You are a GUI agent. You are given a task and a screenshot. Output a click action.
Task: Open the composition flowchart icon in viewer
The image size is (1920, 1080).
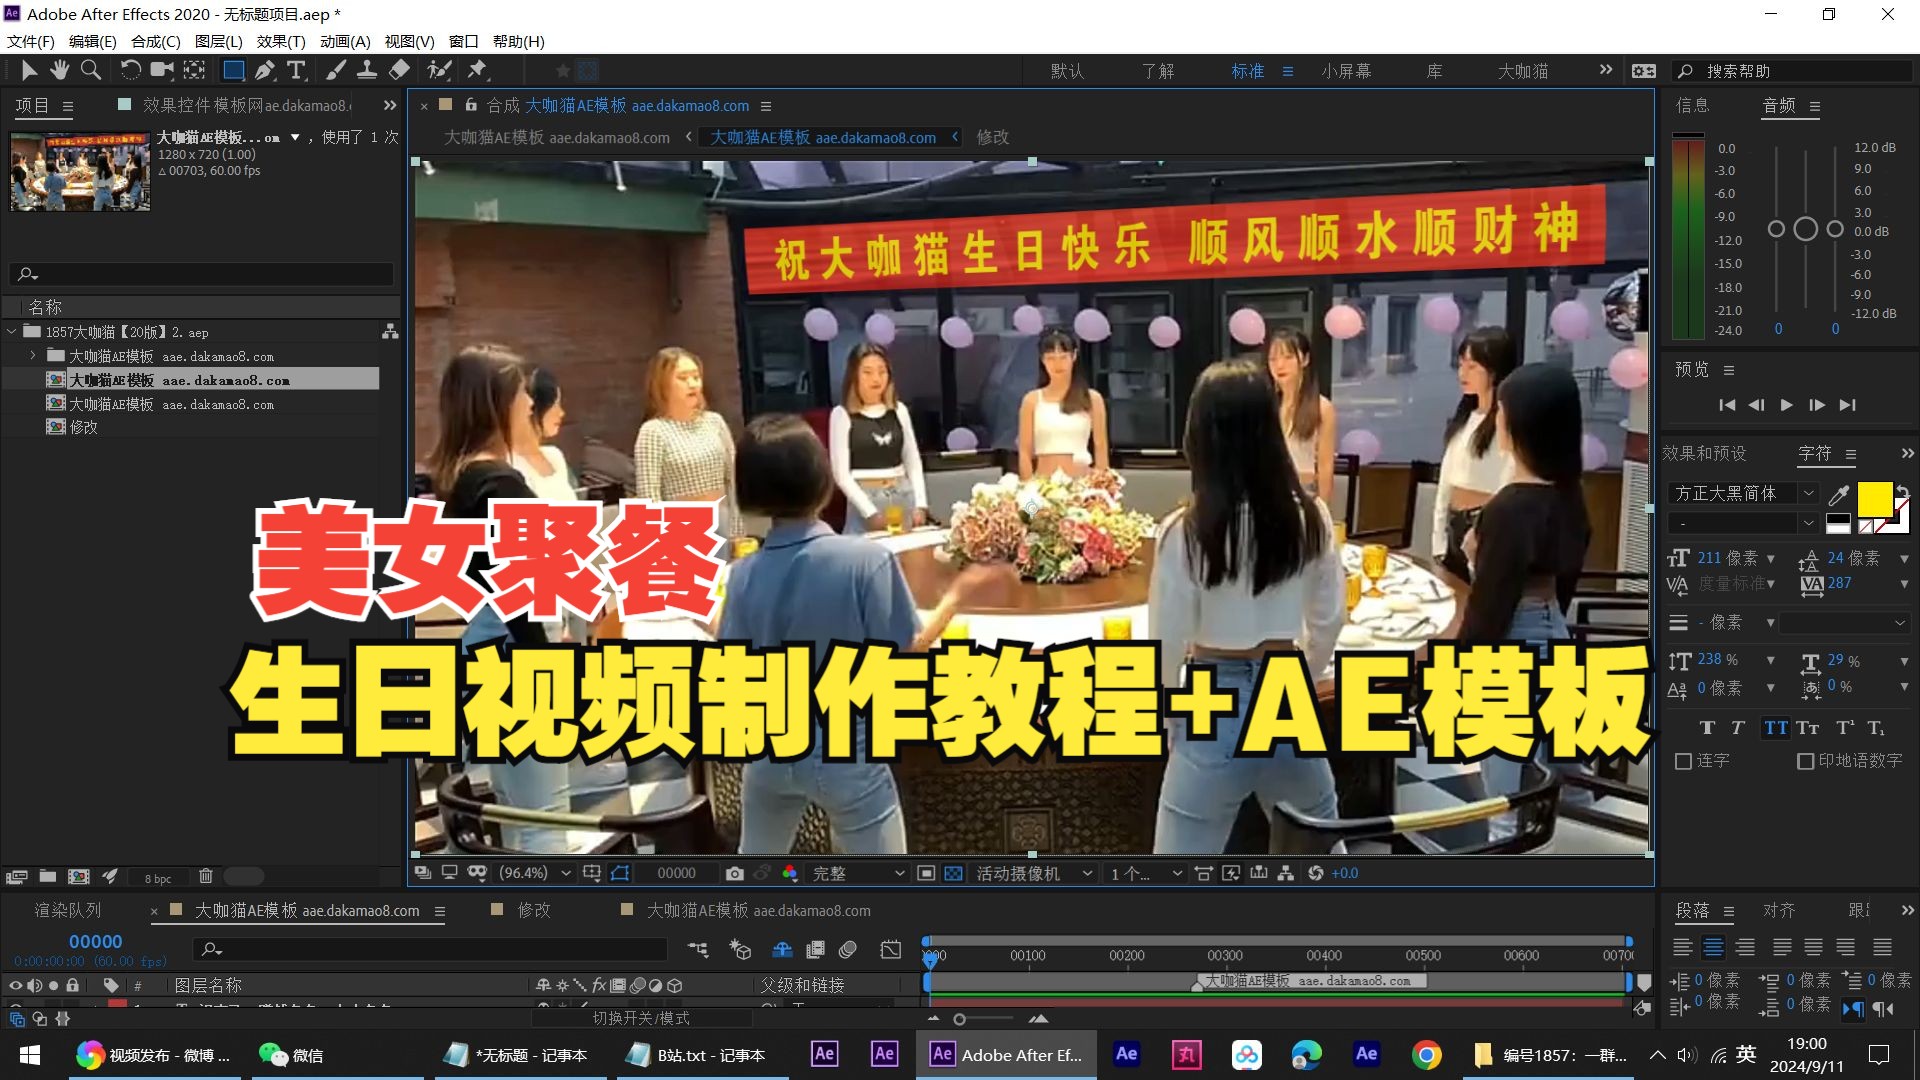[1286, 873]
